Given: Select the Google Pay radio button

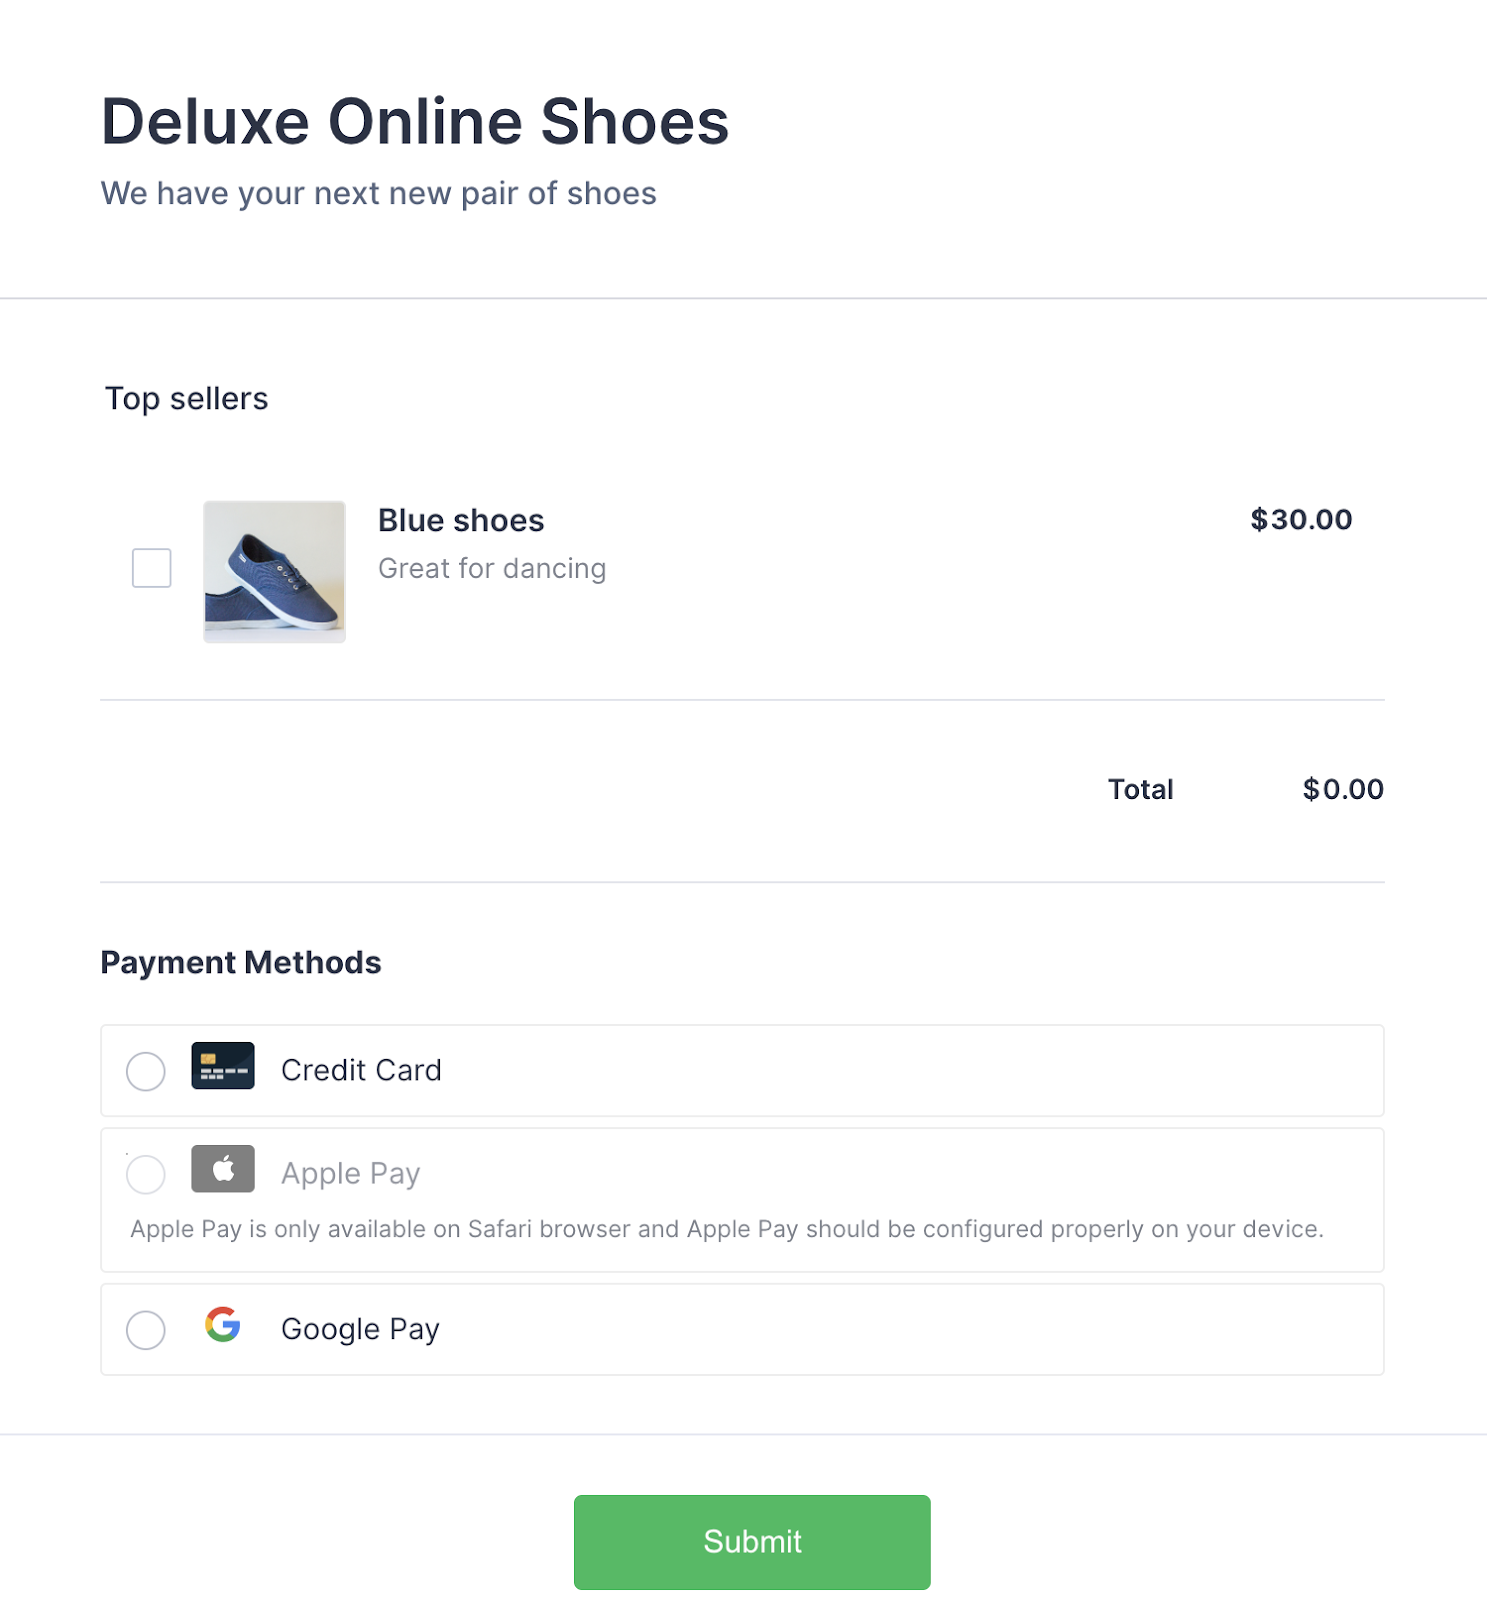Looking at the screenshot, I should point(146,1330).
